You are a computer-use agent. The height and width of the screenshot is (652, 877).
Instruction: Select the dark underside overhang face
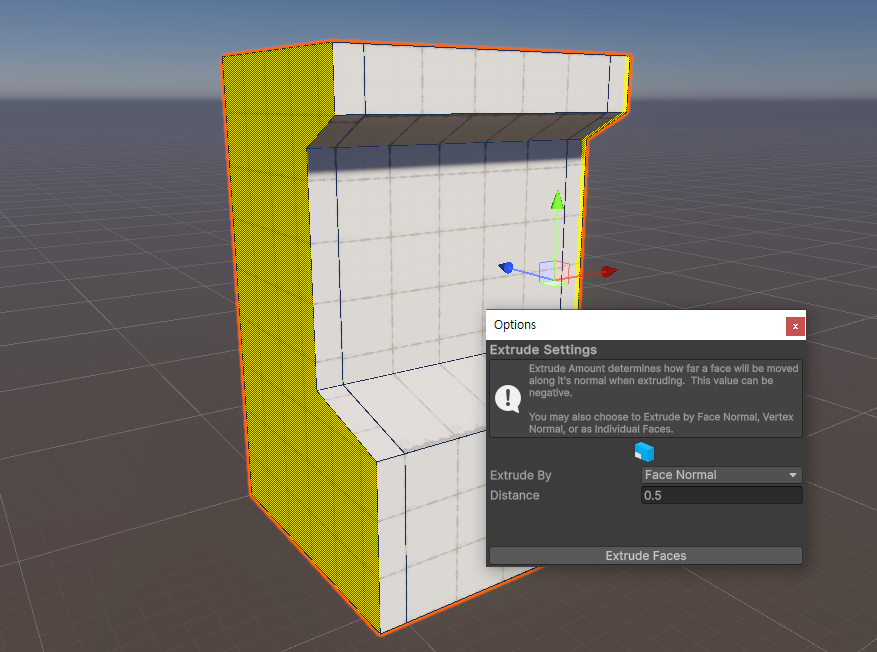pyautogui.click(x=450, y=130)
